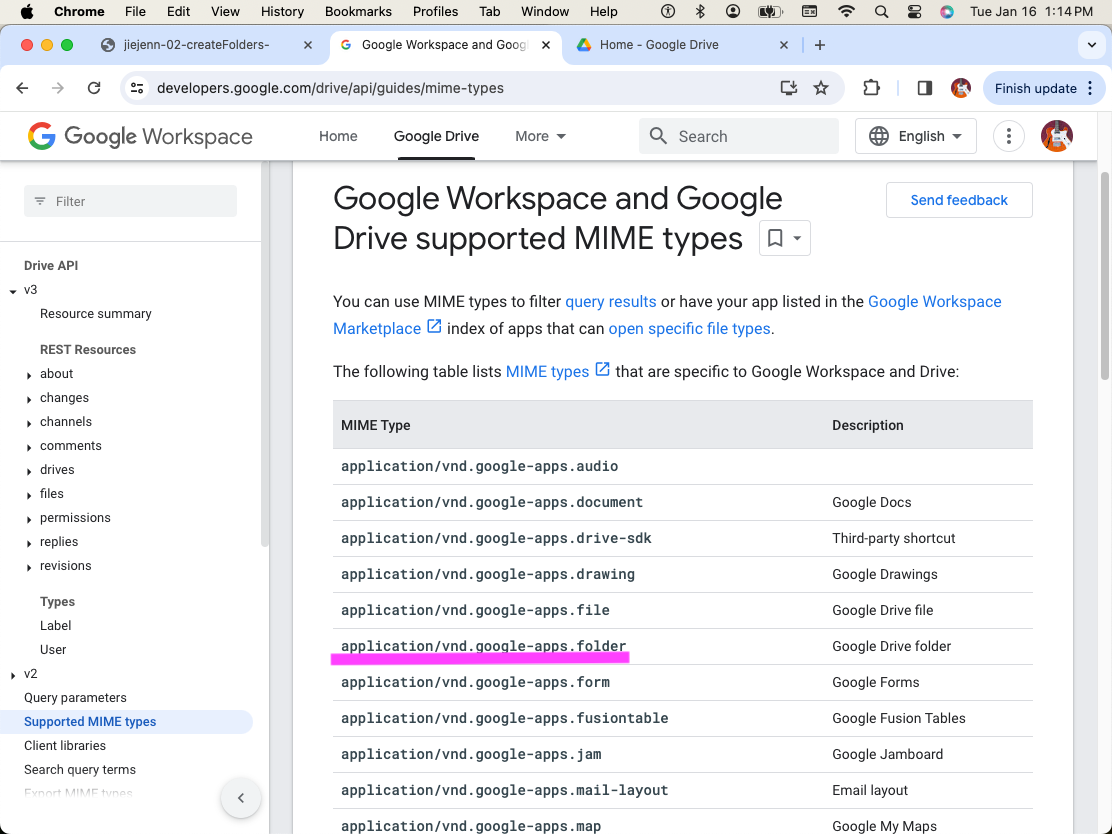
Task: Open the open specific file types link
Action: click(689, 328)
